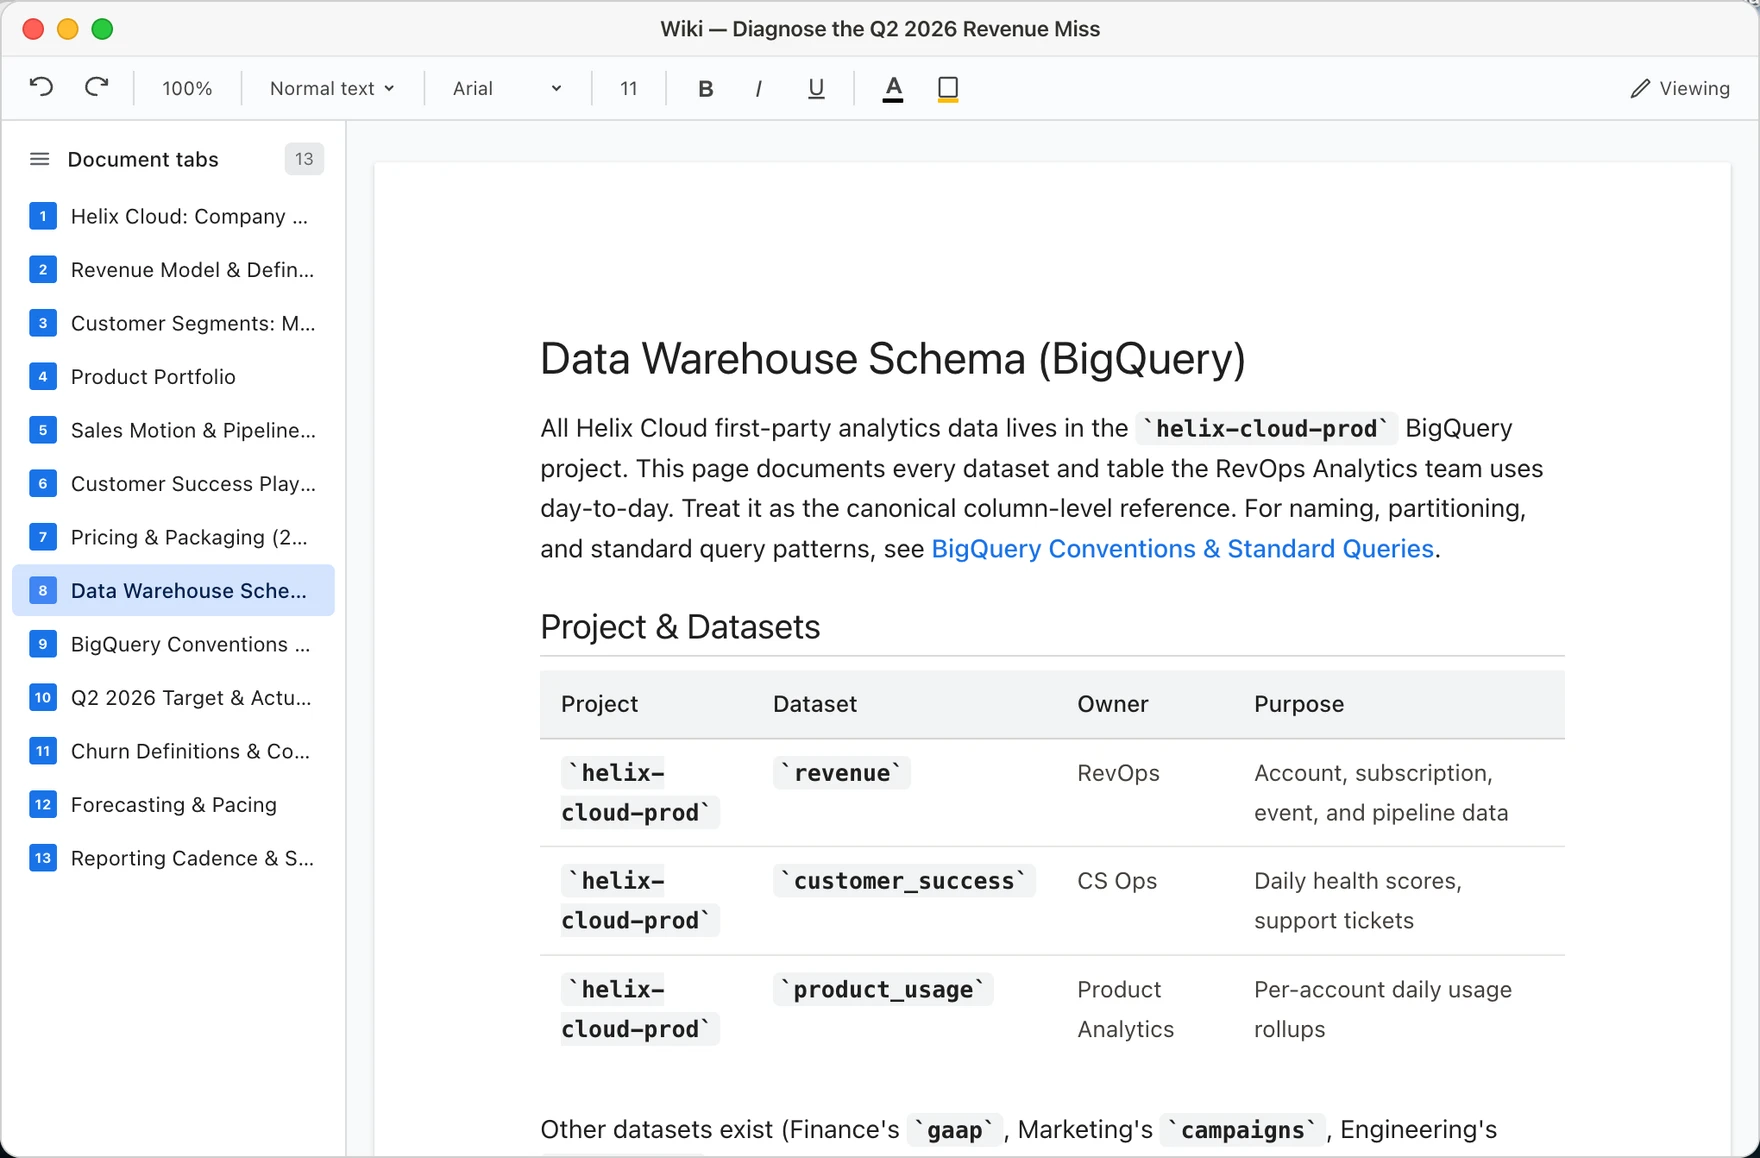Click the number 8 tab icon
This screenshot has height=1158, width=1760.
42,591
